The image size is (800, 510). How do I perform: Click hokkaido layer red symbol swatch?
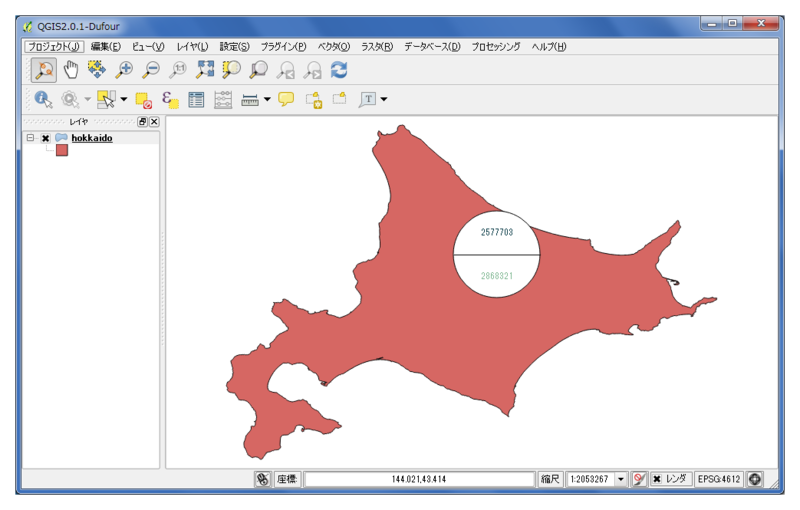62,150
